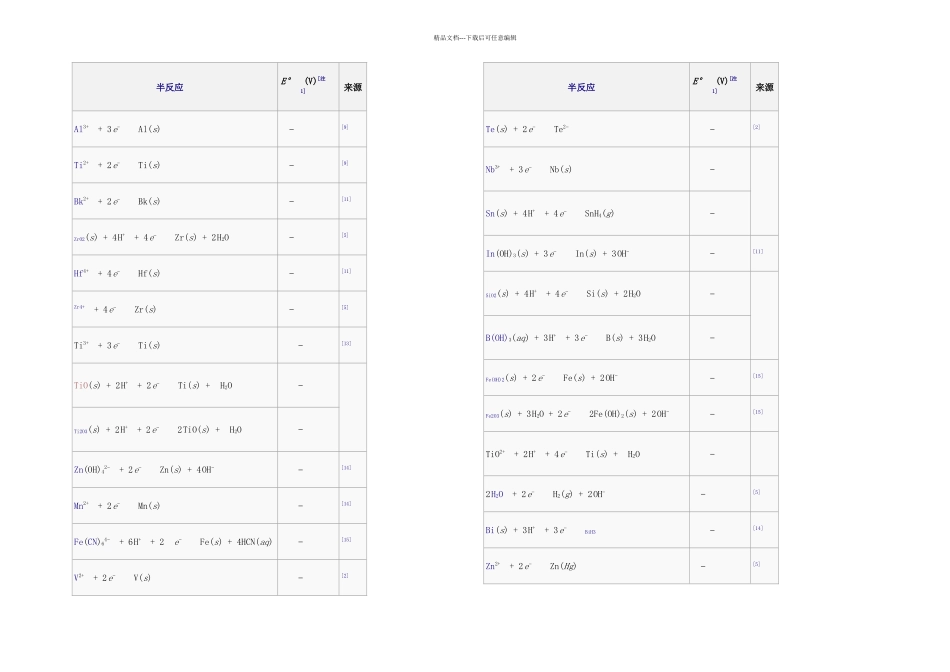The height and width of the screenshot is (672, 950).
Task: Click the Mn²⁺ element link
Action: point(81,505)
